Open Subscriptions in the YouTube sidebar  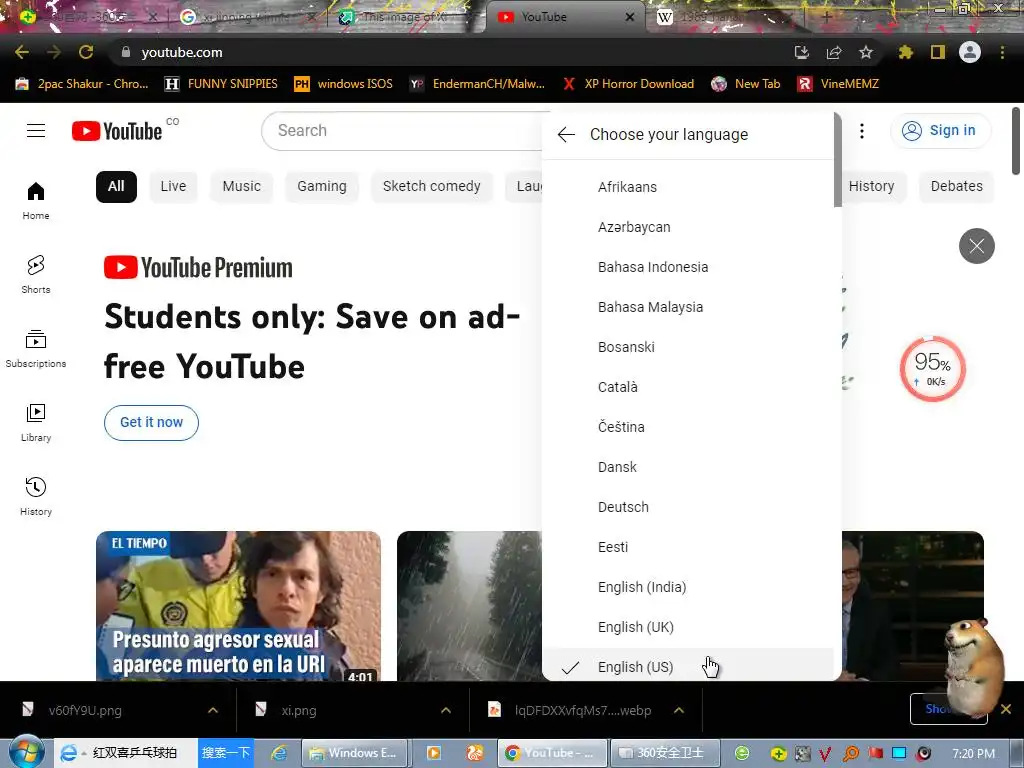tap(36, 349)
